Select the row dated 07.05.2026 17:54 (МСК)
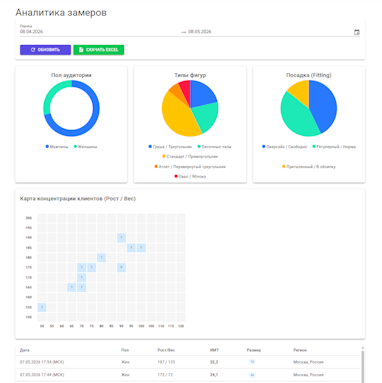The height and width of the screenshot is (383, 382). pos(188,362)
